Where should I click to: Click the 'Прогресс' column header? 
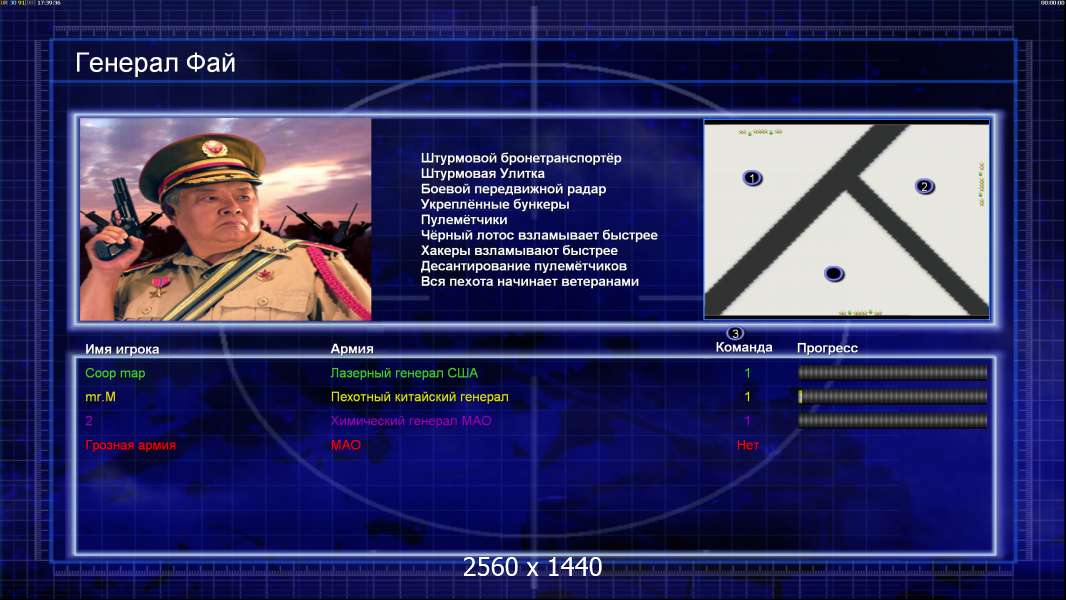click(827, 348)
